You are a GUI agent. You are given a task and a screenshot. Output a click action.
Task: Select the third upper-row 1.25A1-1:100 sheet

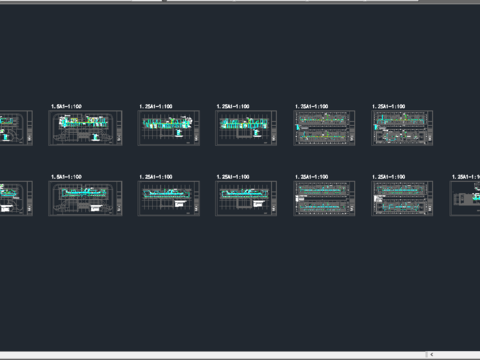[324, 128]
